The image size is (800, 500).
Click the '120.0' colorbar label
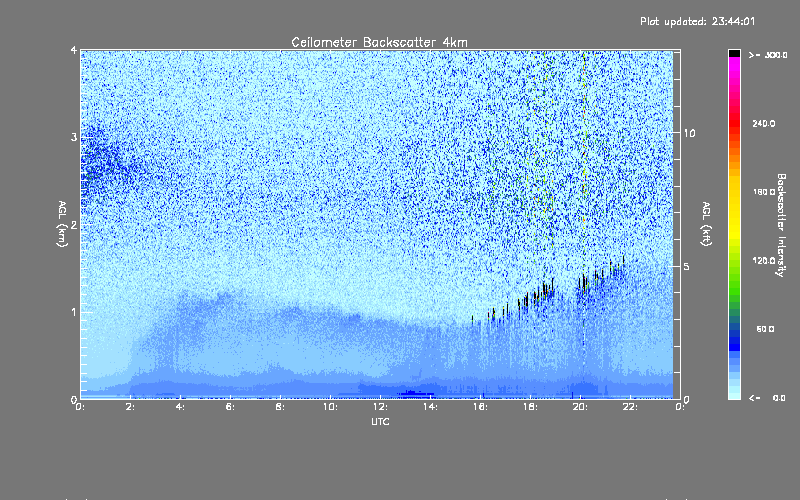coord(764,260)
